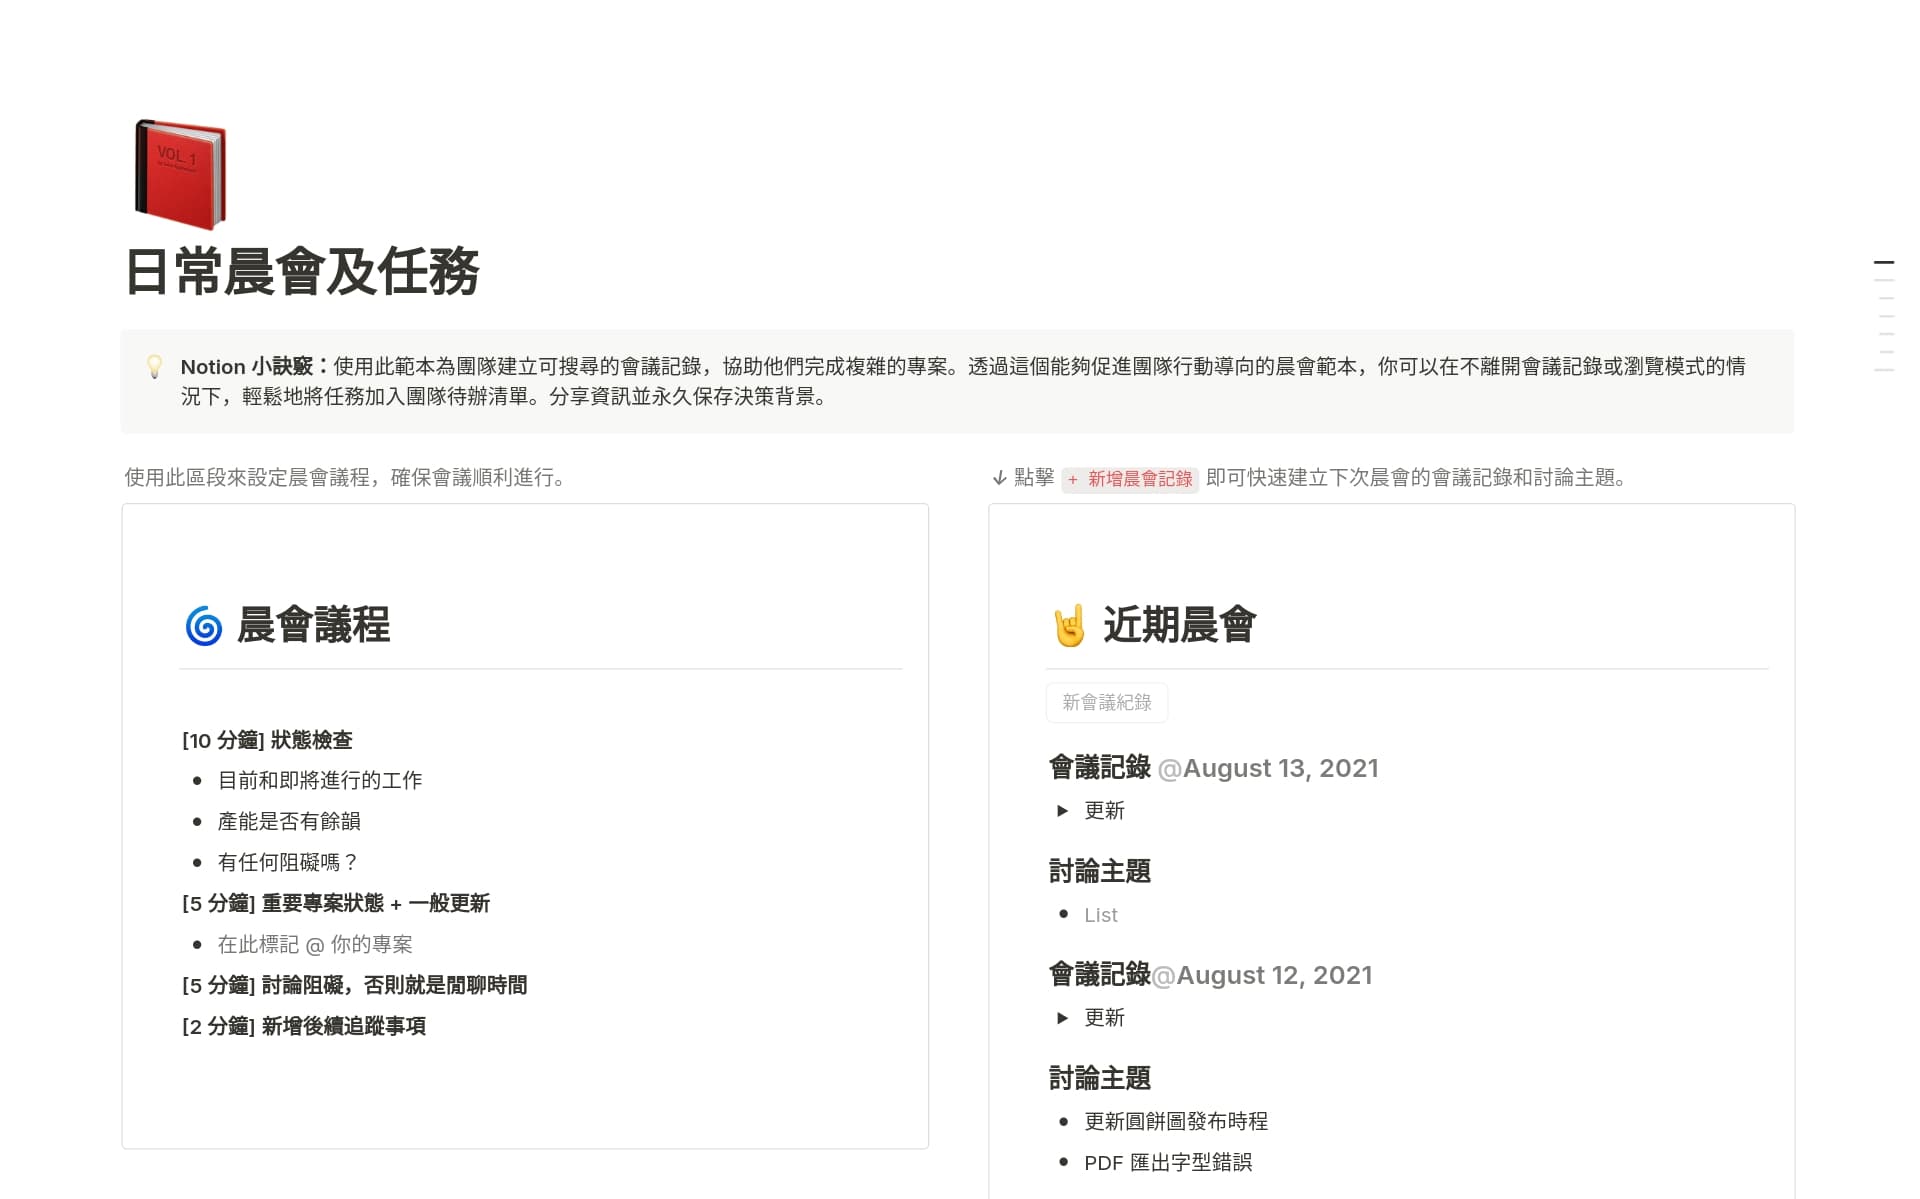The width and height of the screenshot is (1920, 1199).
Task: Click the top dash of the page outline indicator
Action: tap(1884, 262)
